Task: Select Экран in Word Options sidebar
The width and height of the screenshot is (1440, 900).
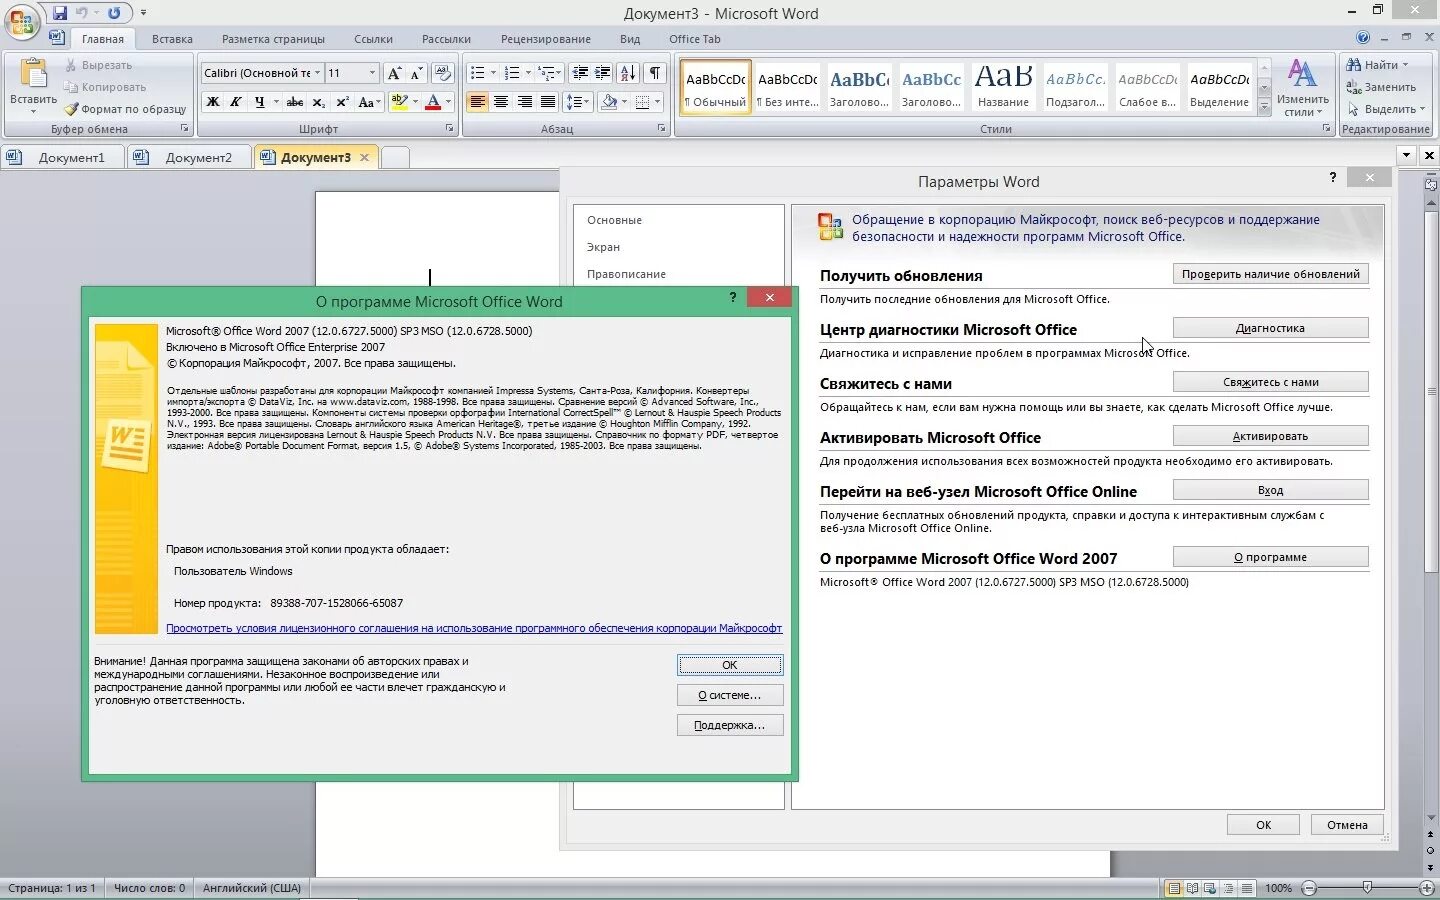Action: point(603,247)
